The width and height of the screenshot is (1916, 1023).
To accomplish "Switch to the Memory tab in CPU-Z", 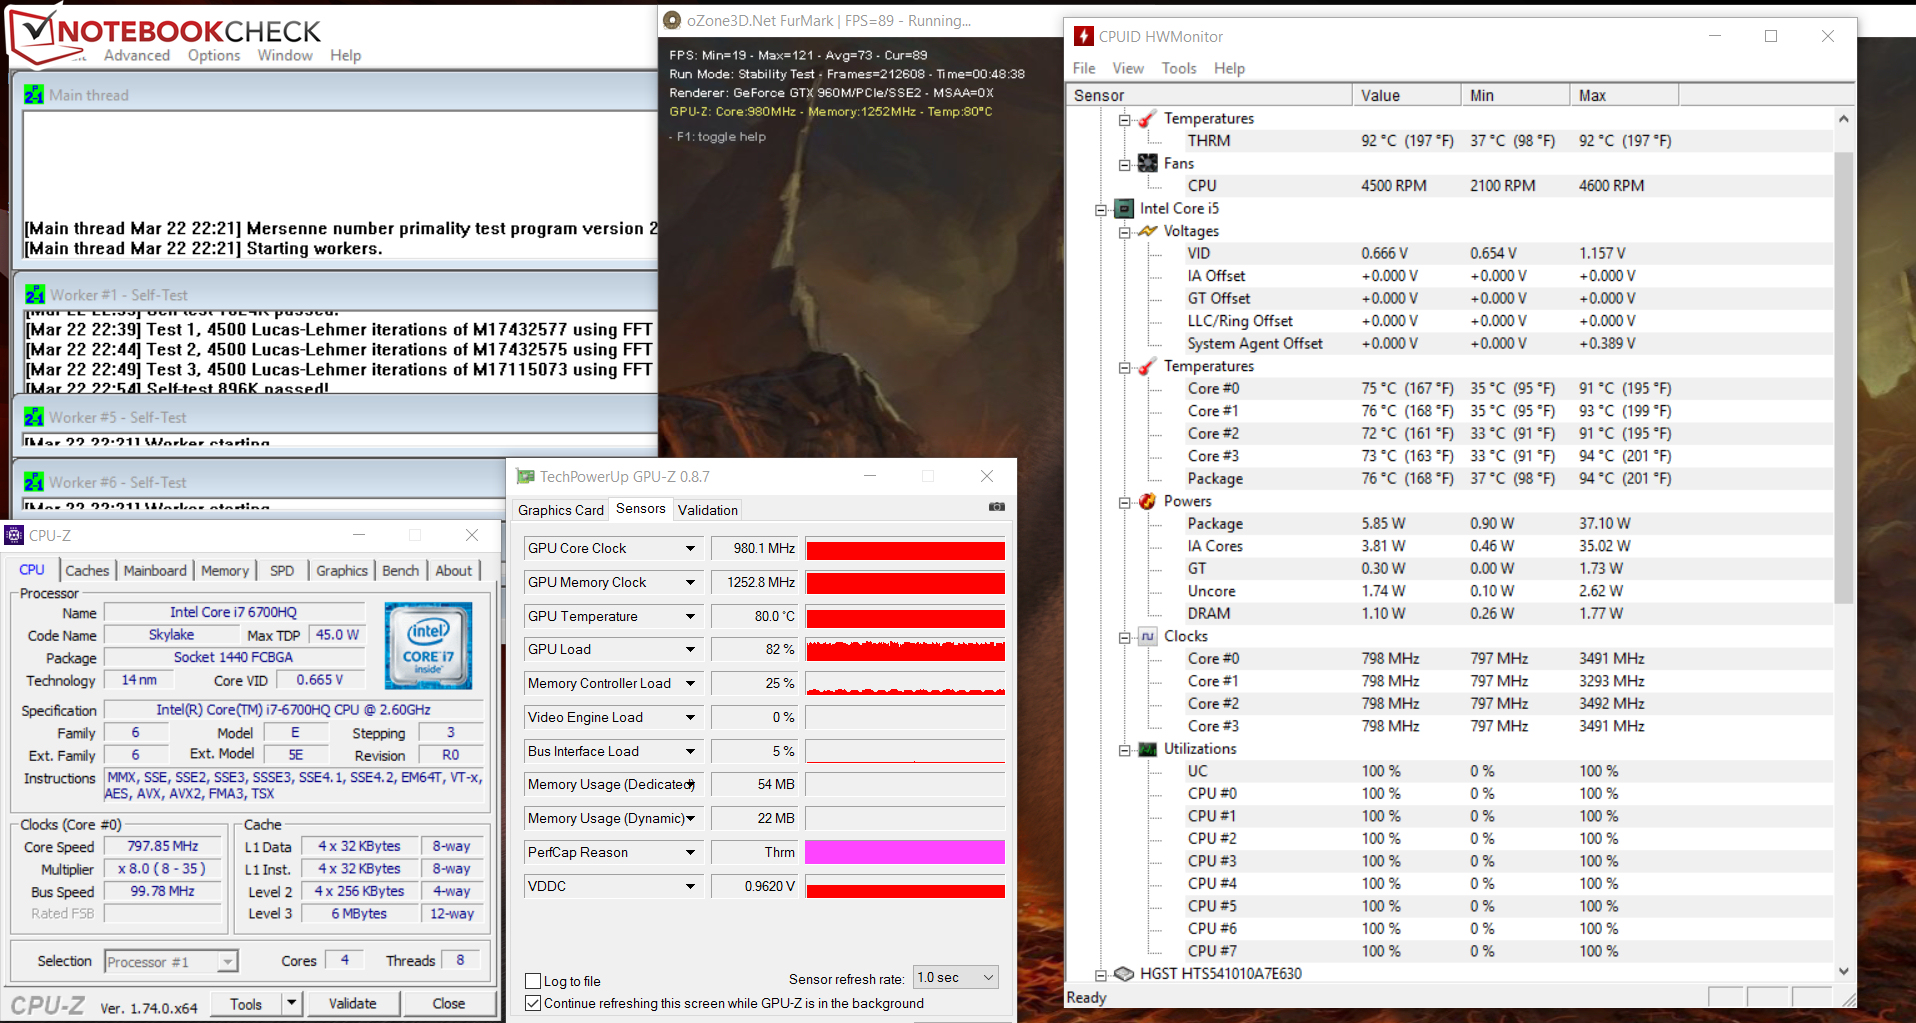I will [x=225, y=570].
